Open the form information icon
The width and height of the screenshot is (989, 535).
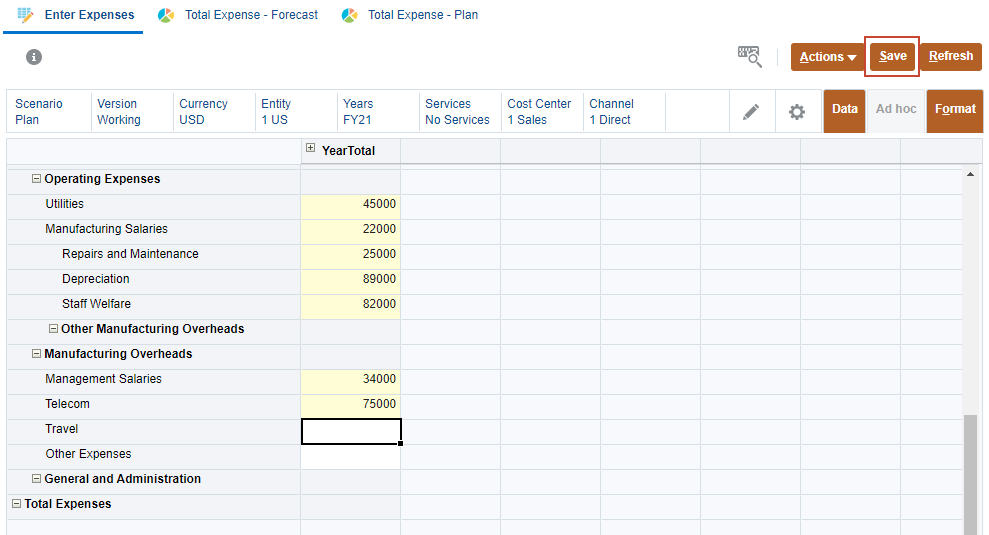point(34,57)
